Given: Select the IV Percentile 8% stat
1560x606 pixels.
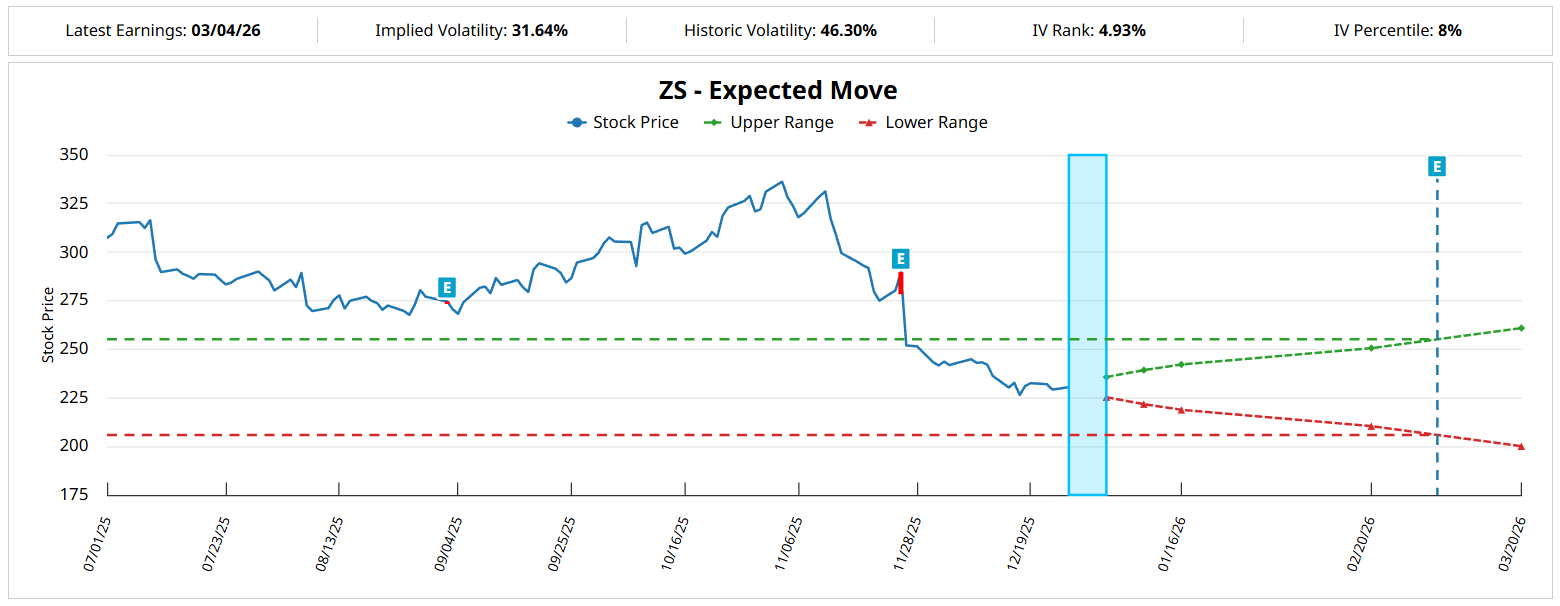Looking at the screenshot, I should click(x=1449, y=30).
